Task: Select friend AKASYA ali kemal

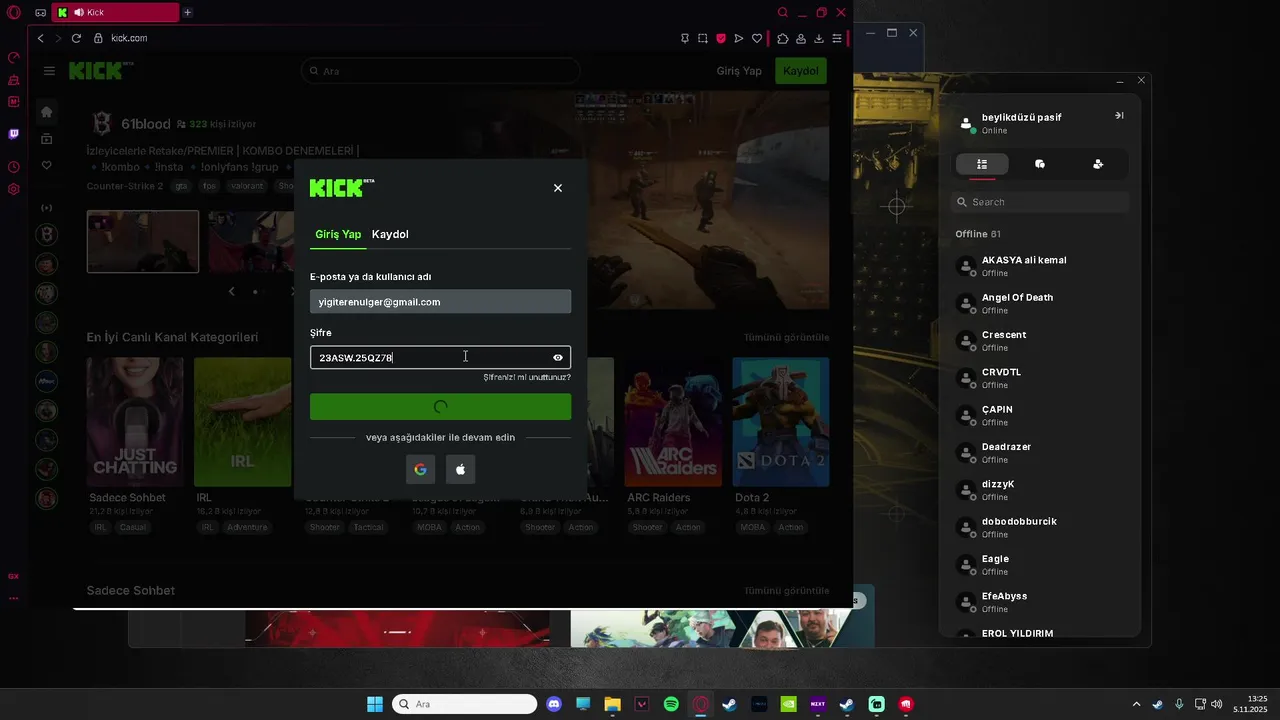Action: click(x=1040, y=266)
